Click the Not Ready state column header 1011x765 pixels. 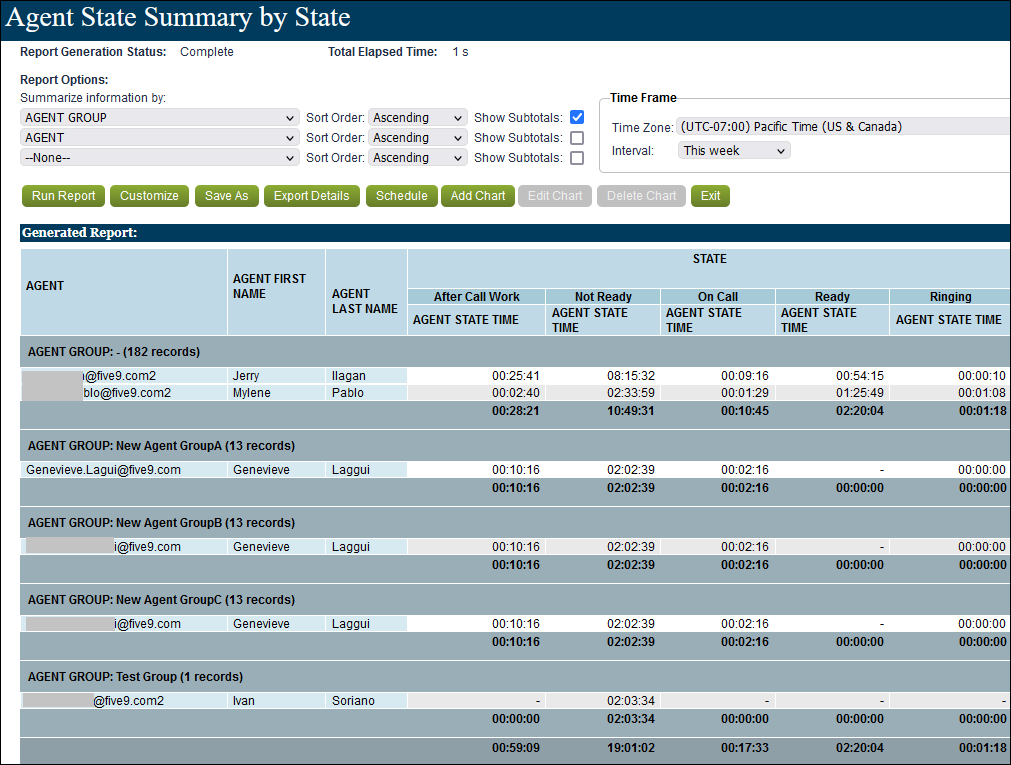pos(603,297)
